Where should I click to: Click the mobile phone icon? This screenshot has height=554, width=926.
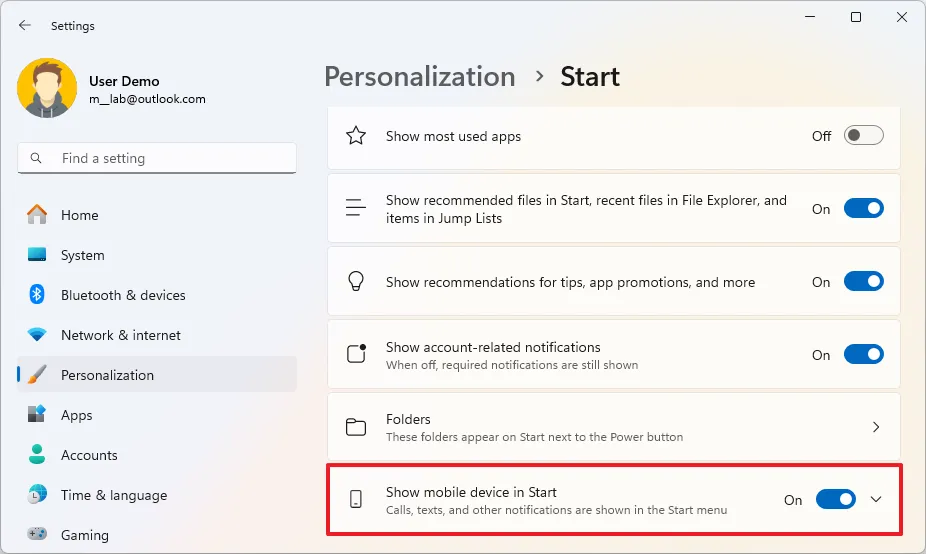point(356,500)
